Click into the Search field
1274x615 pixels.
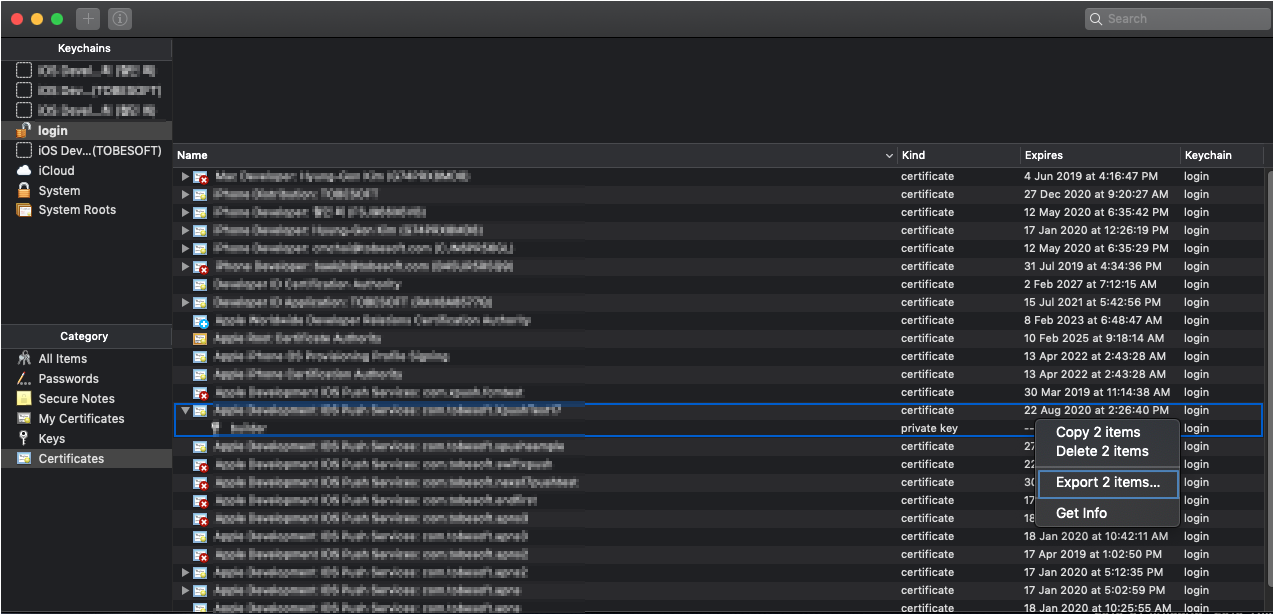tap(1177, 18)
